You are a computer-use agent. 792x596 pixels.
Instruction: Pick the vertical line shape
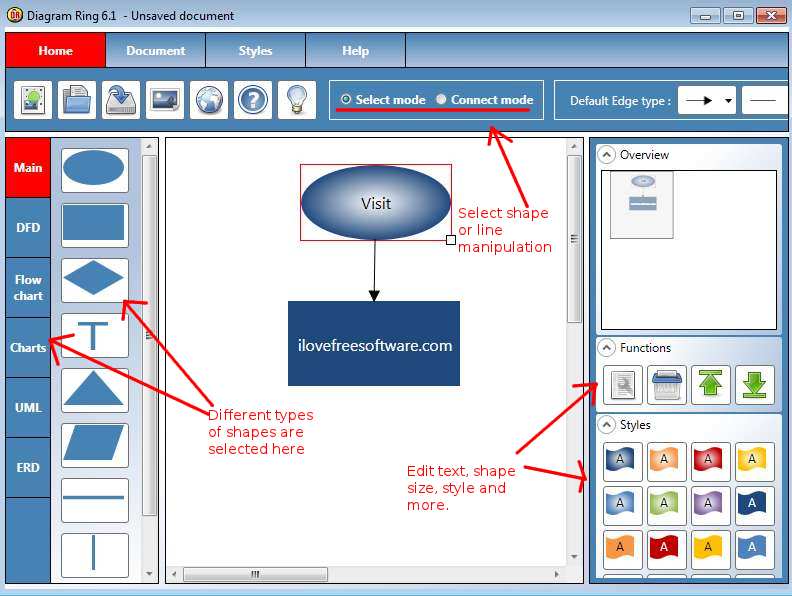pos(94,555)
